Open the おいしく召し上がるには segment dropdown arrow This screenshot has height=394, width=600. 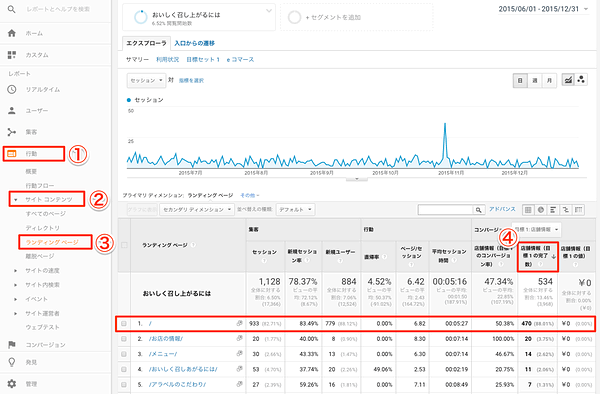[x=269, y=11]
